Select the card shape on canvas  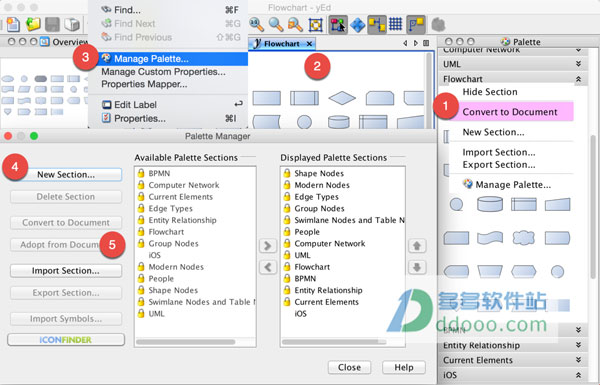pyautogui.click(x=380, y=98)
